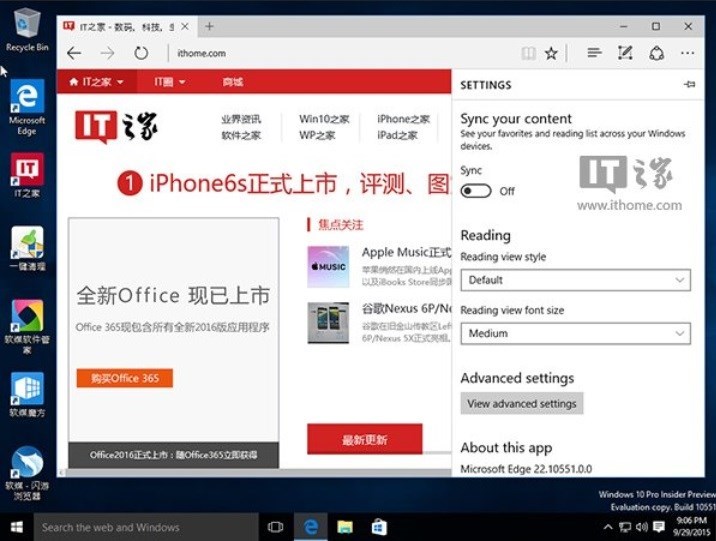716x541 pixels.
Task: Make a Web Note
Action: point(625,53)
